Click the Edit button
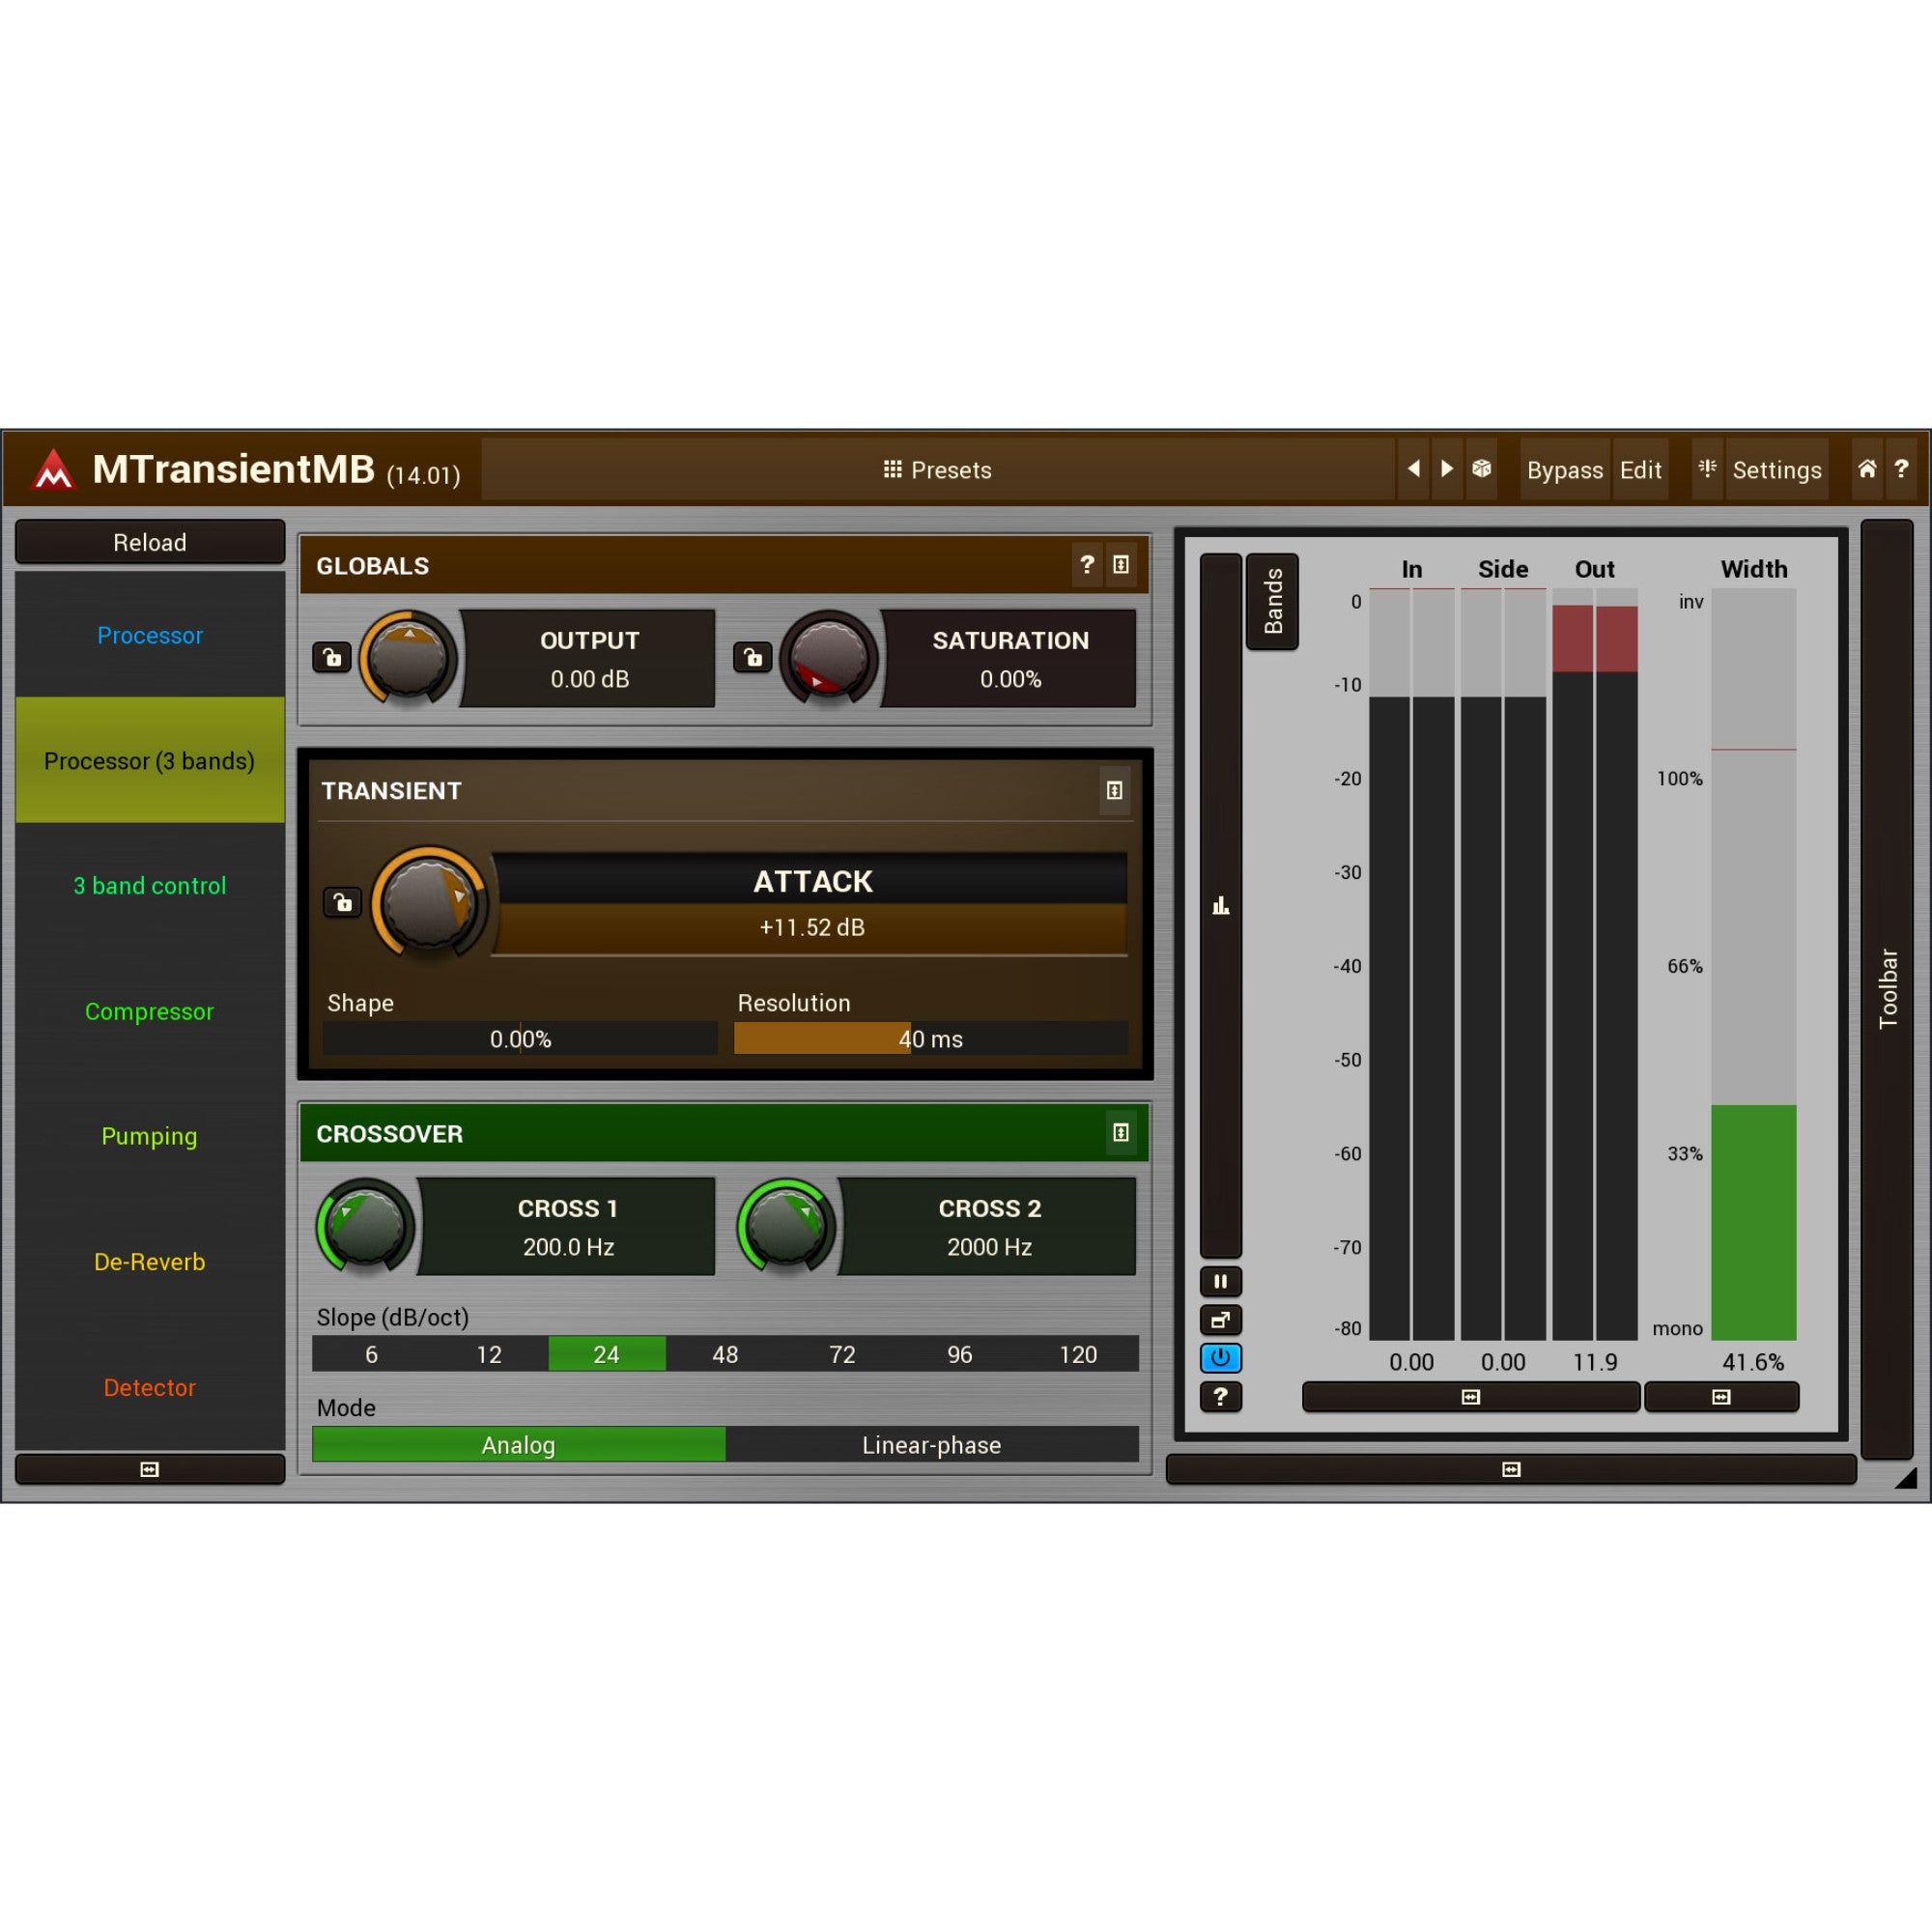The height and width of the screenshot is (1932, 1932). (x=1641, y=470)
